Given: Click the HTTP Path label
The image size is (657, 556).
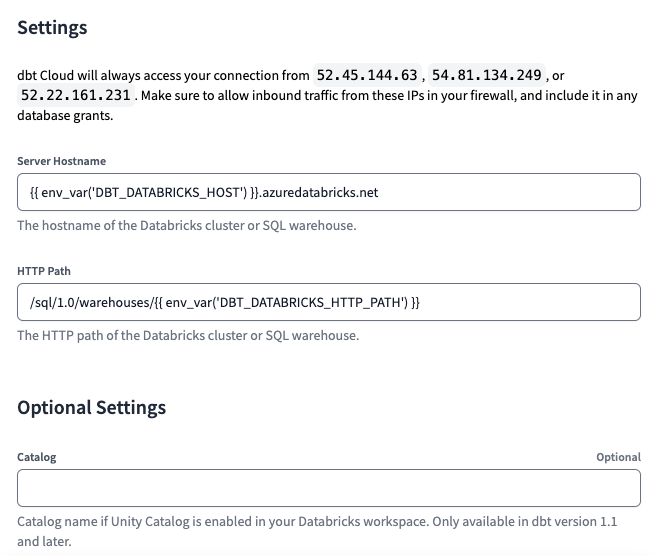Looking at the screenshot, I should [x=44, y=271].
